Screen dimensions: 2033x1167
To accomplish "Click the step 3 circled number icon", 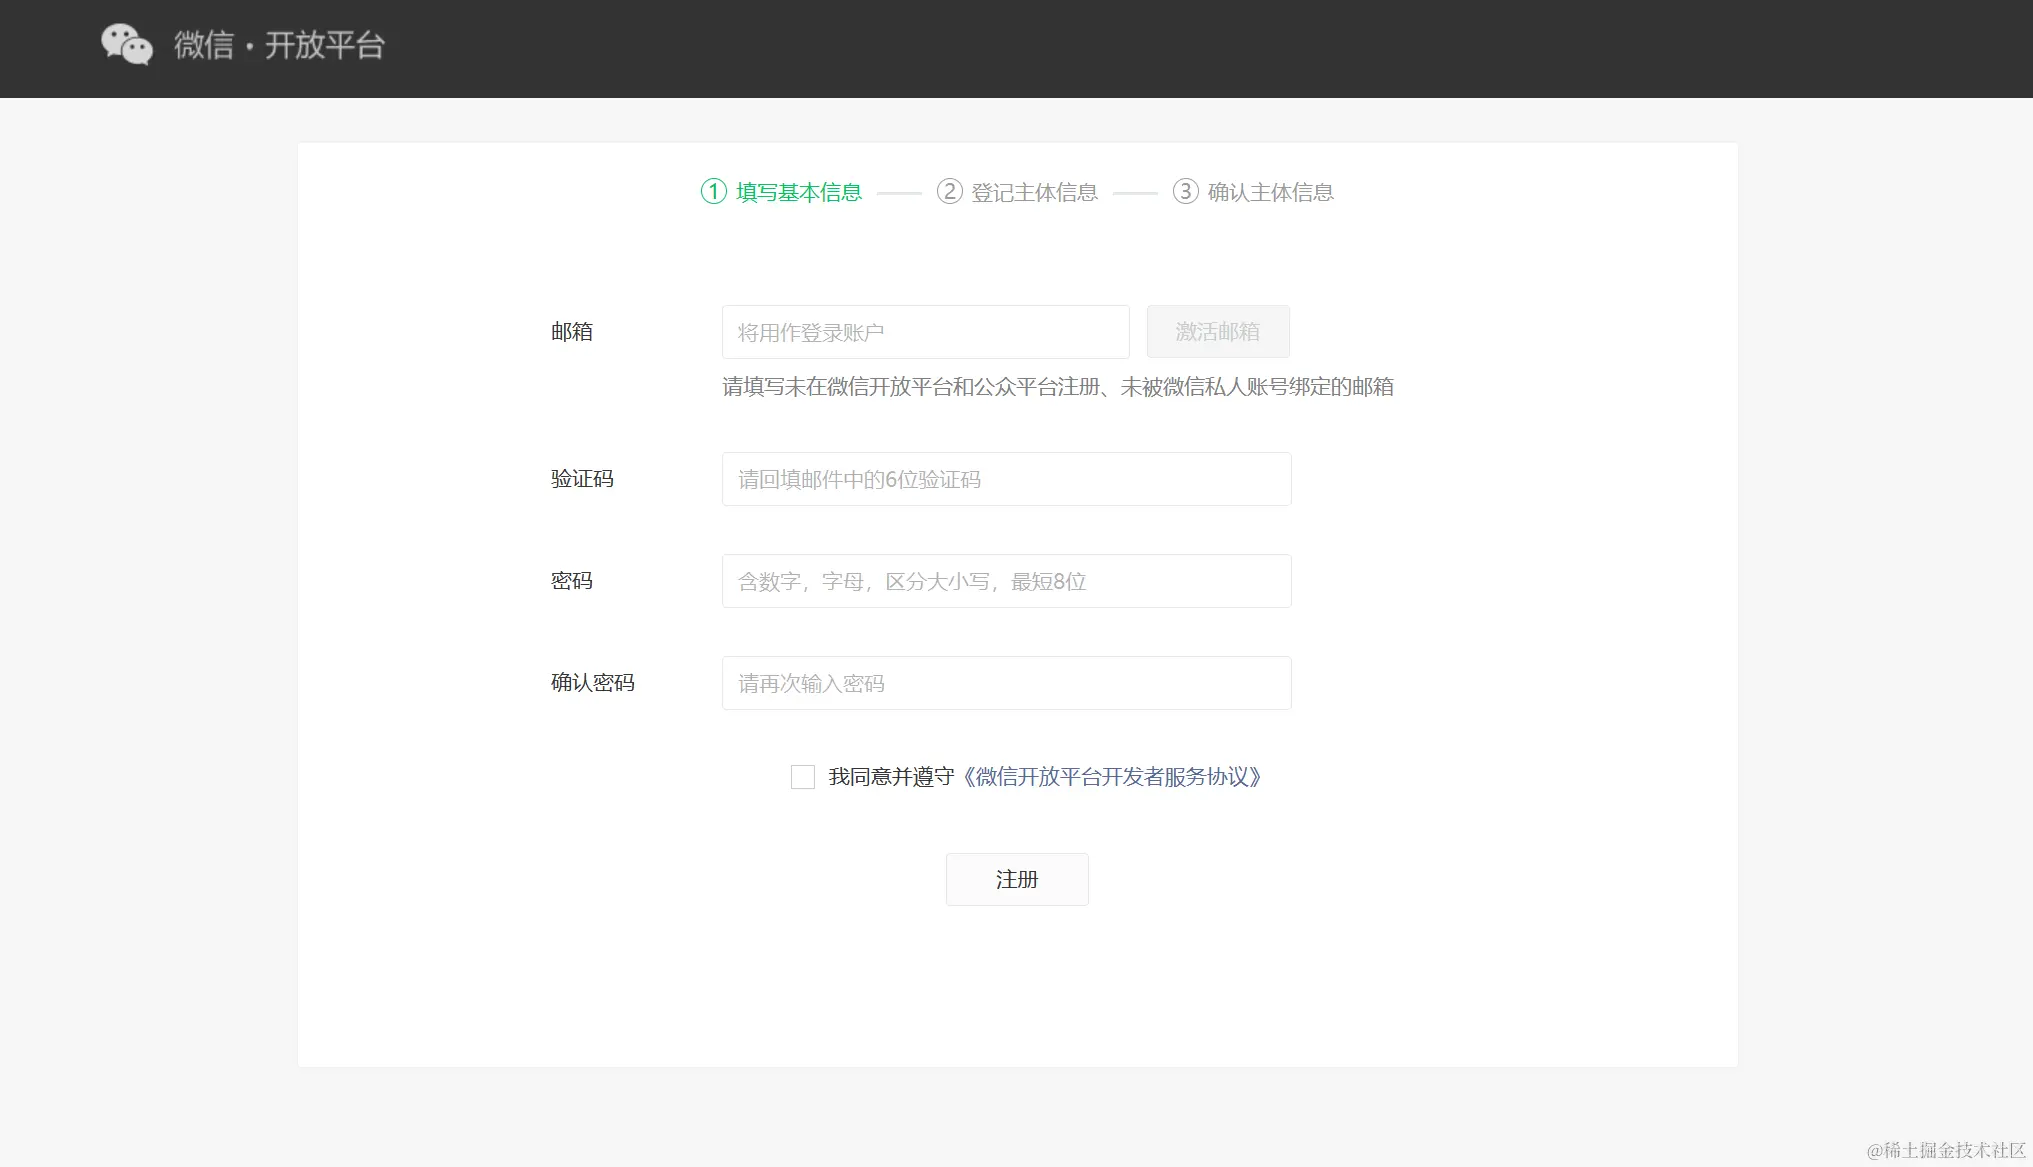I will point(1185,192).
